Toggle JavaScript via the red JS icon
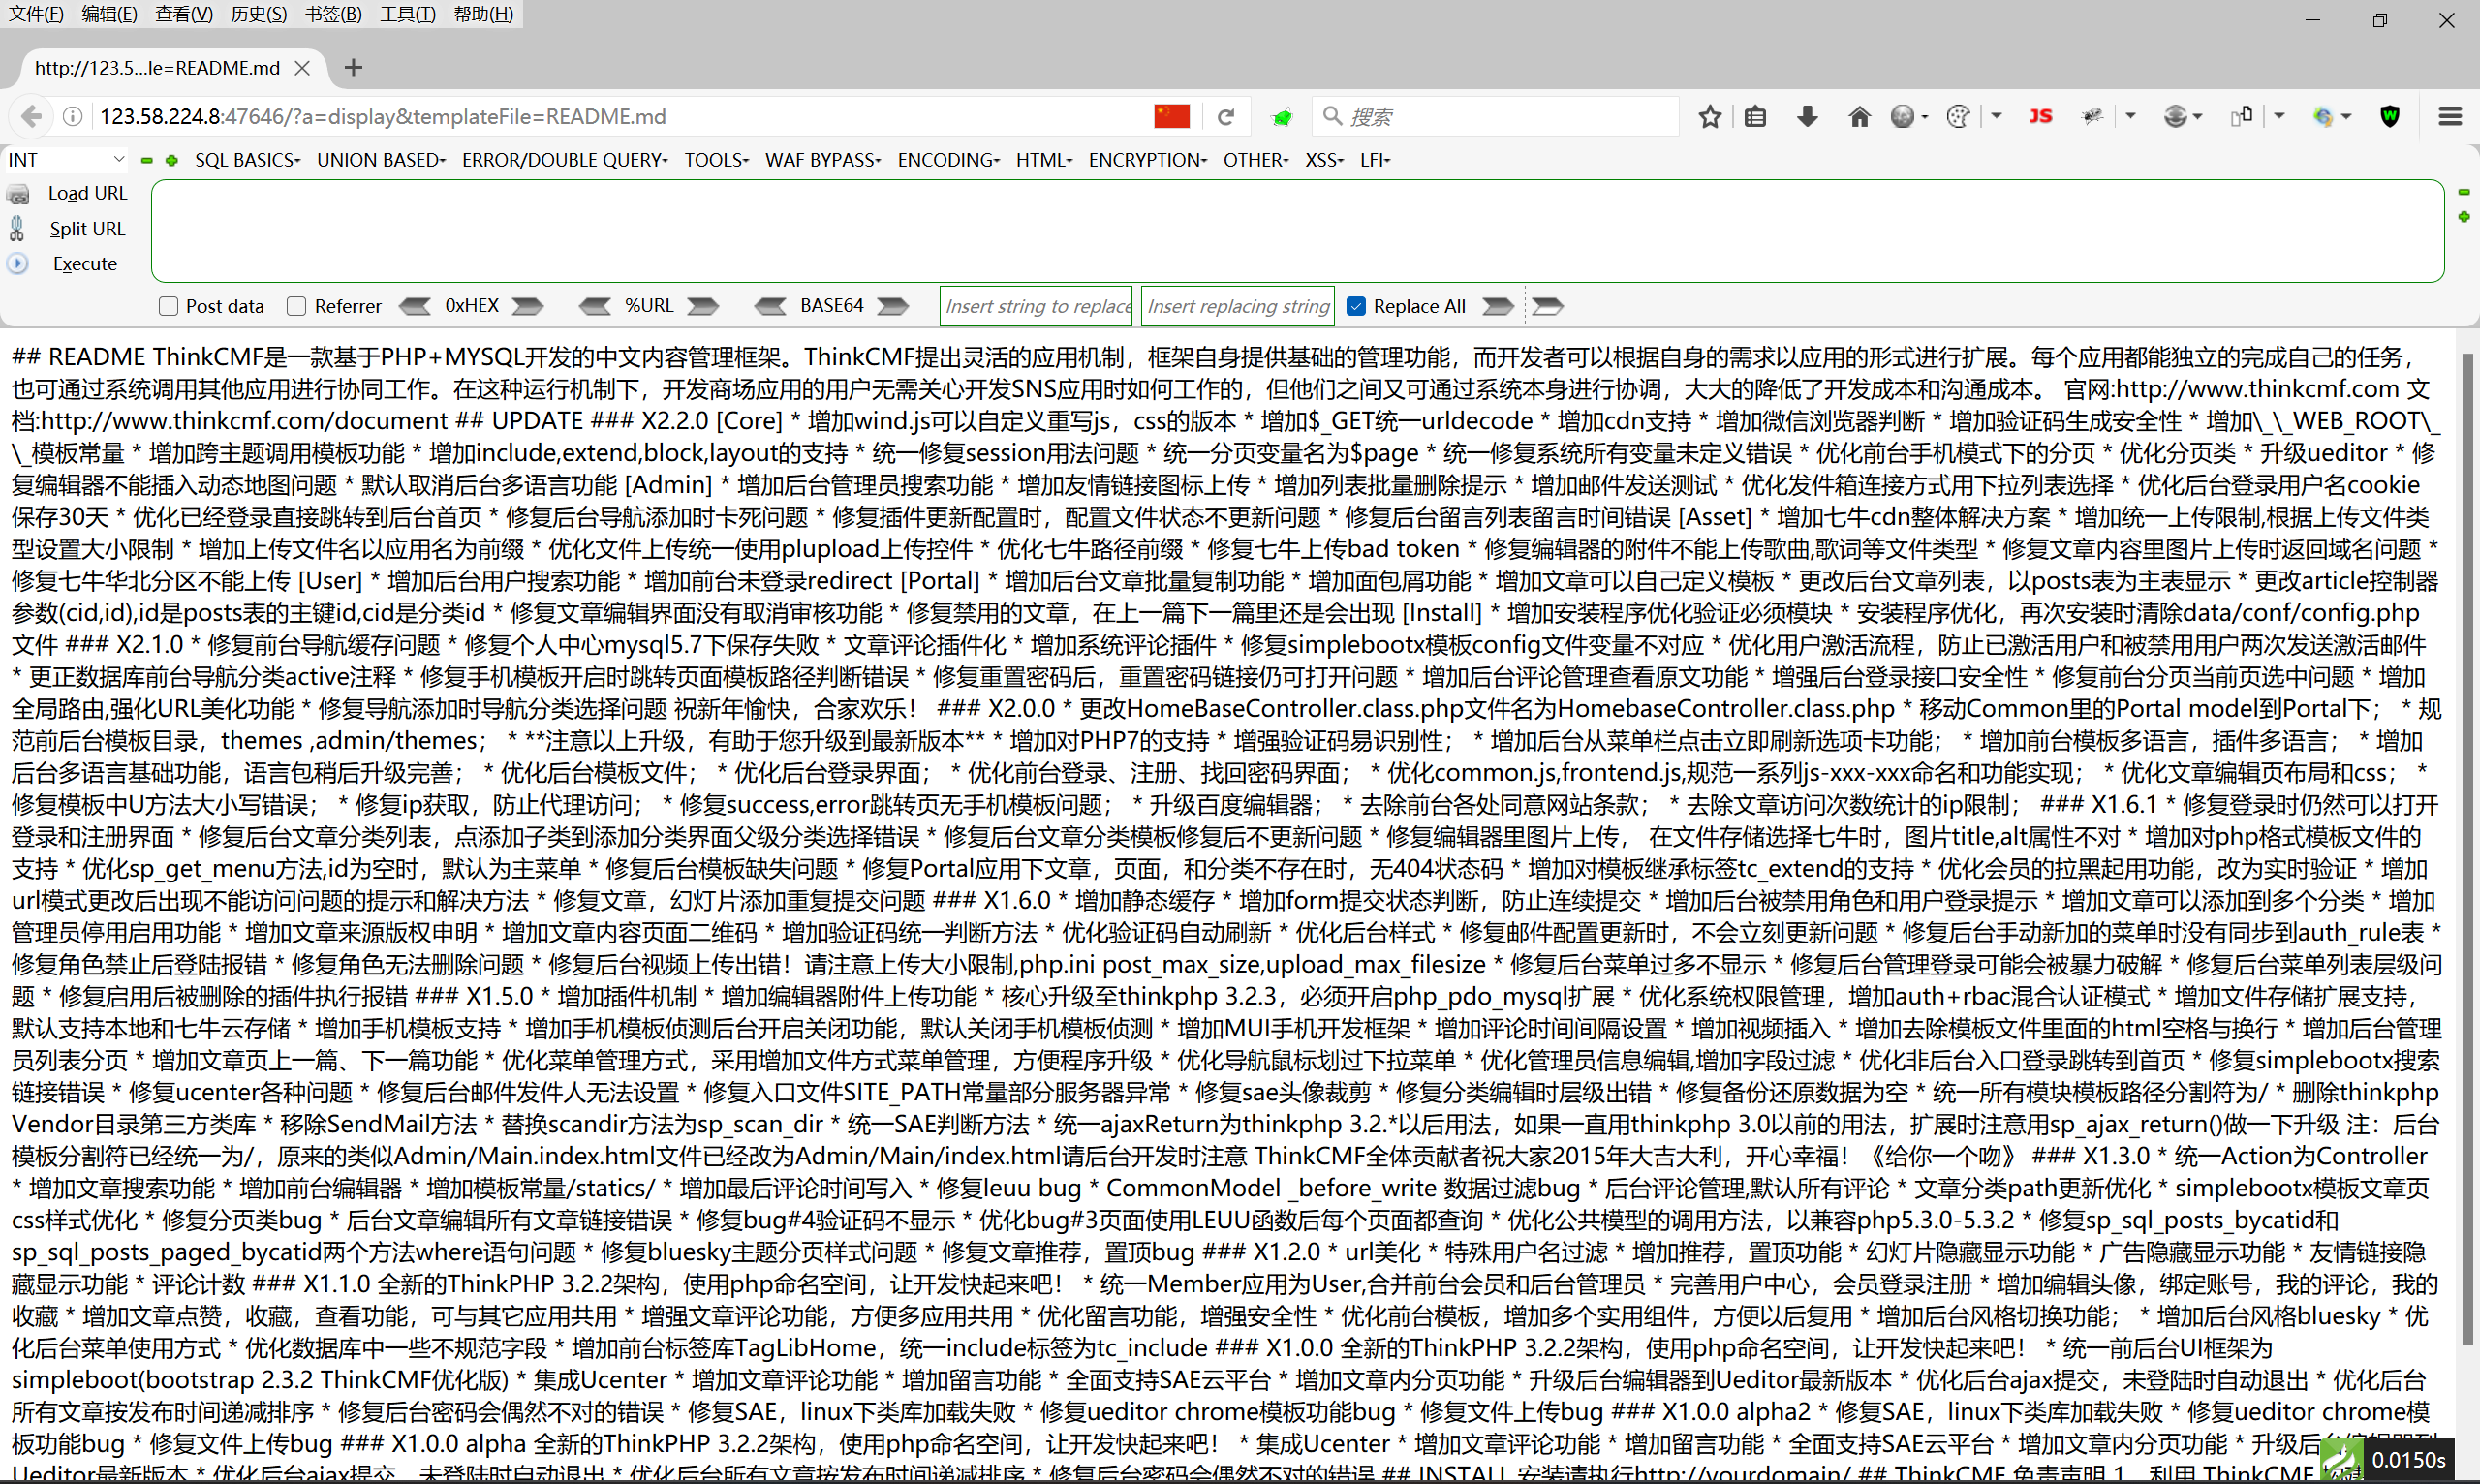 tap(2041, 116)
